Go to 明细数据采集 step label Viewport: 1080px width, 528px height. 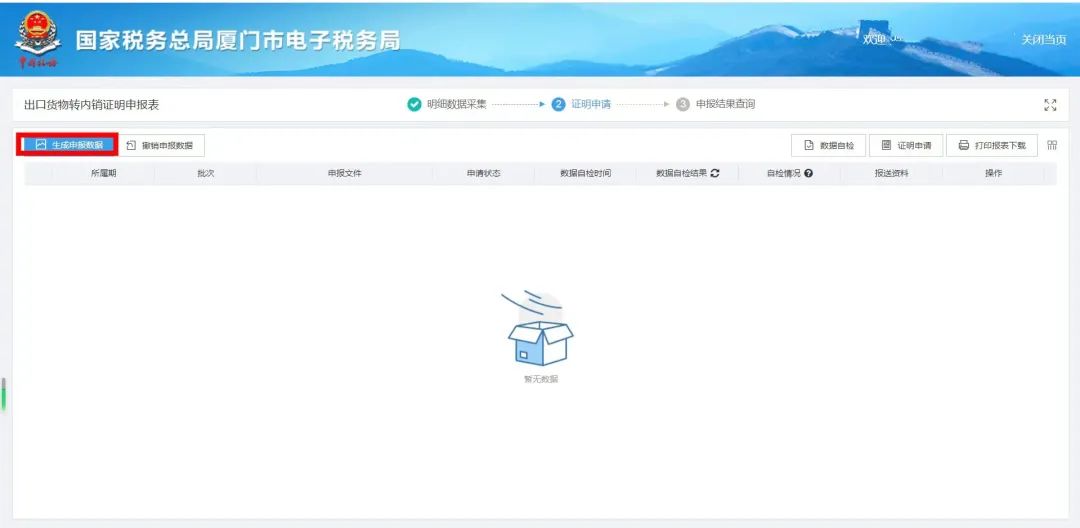point(456,104)
